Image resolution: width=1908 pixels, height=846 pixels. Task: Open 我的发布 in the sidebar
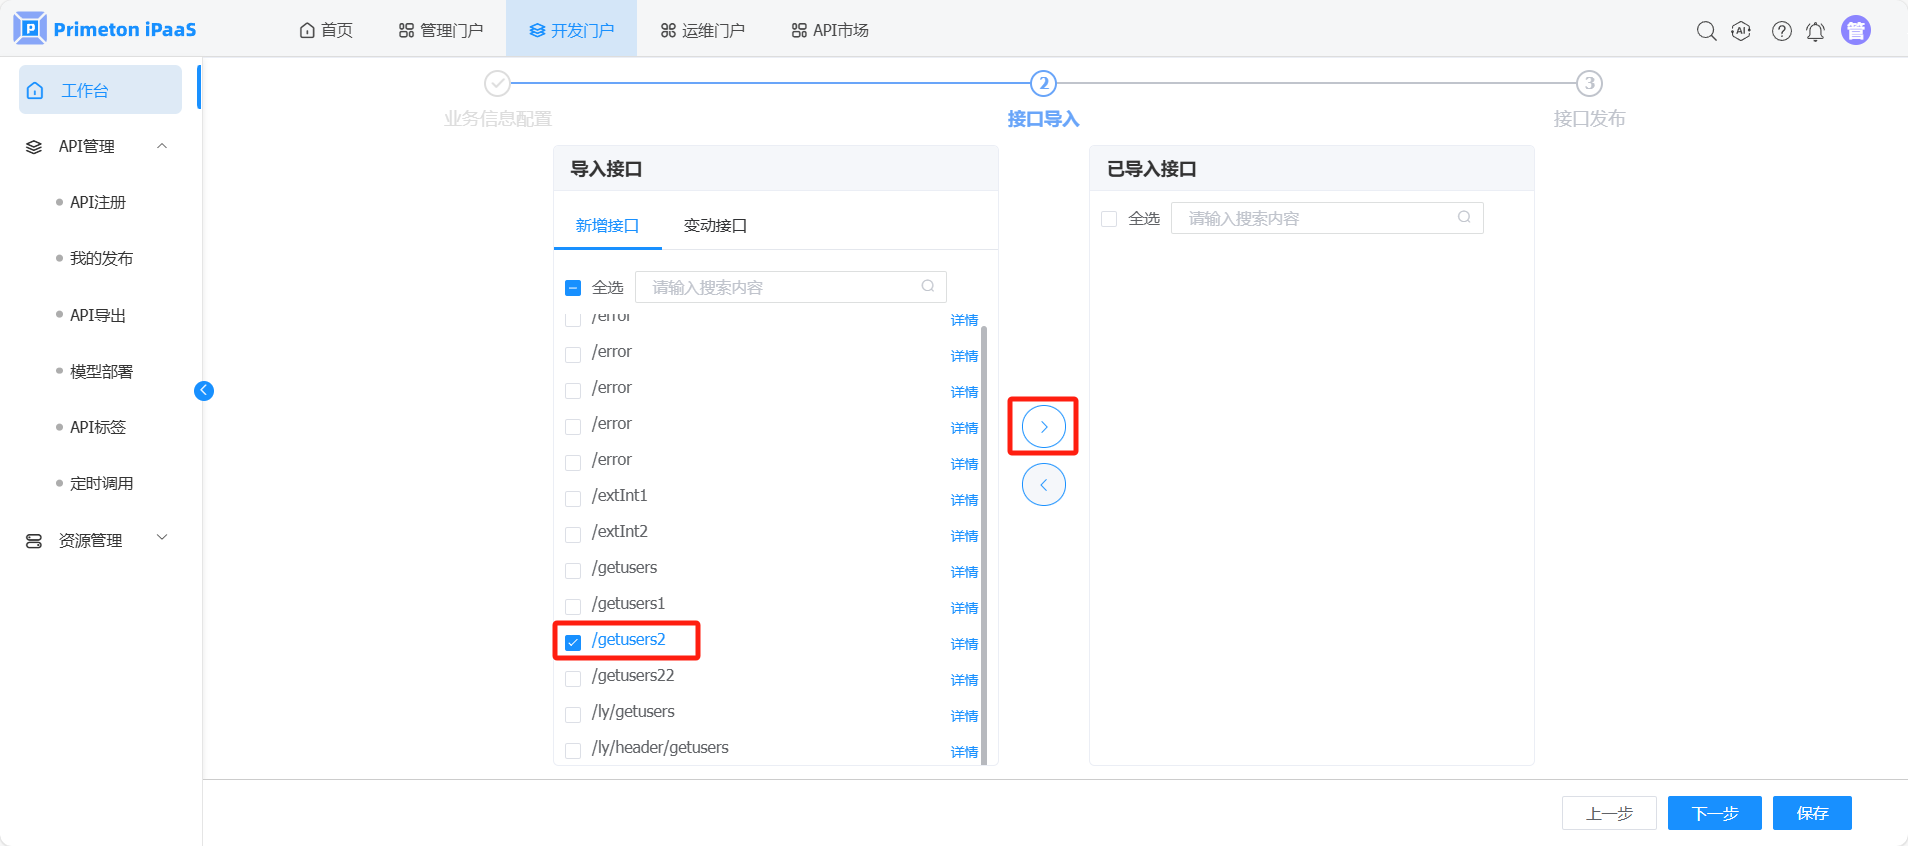click(x=101, y=258)
